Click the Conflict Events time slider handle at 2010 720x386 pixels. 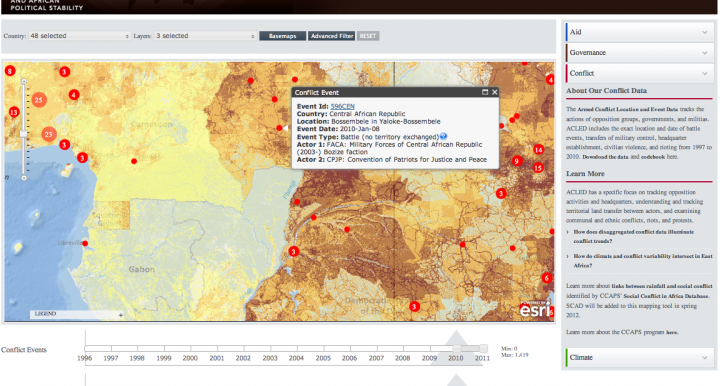(456, 348)
